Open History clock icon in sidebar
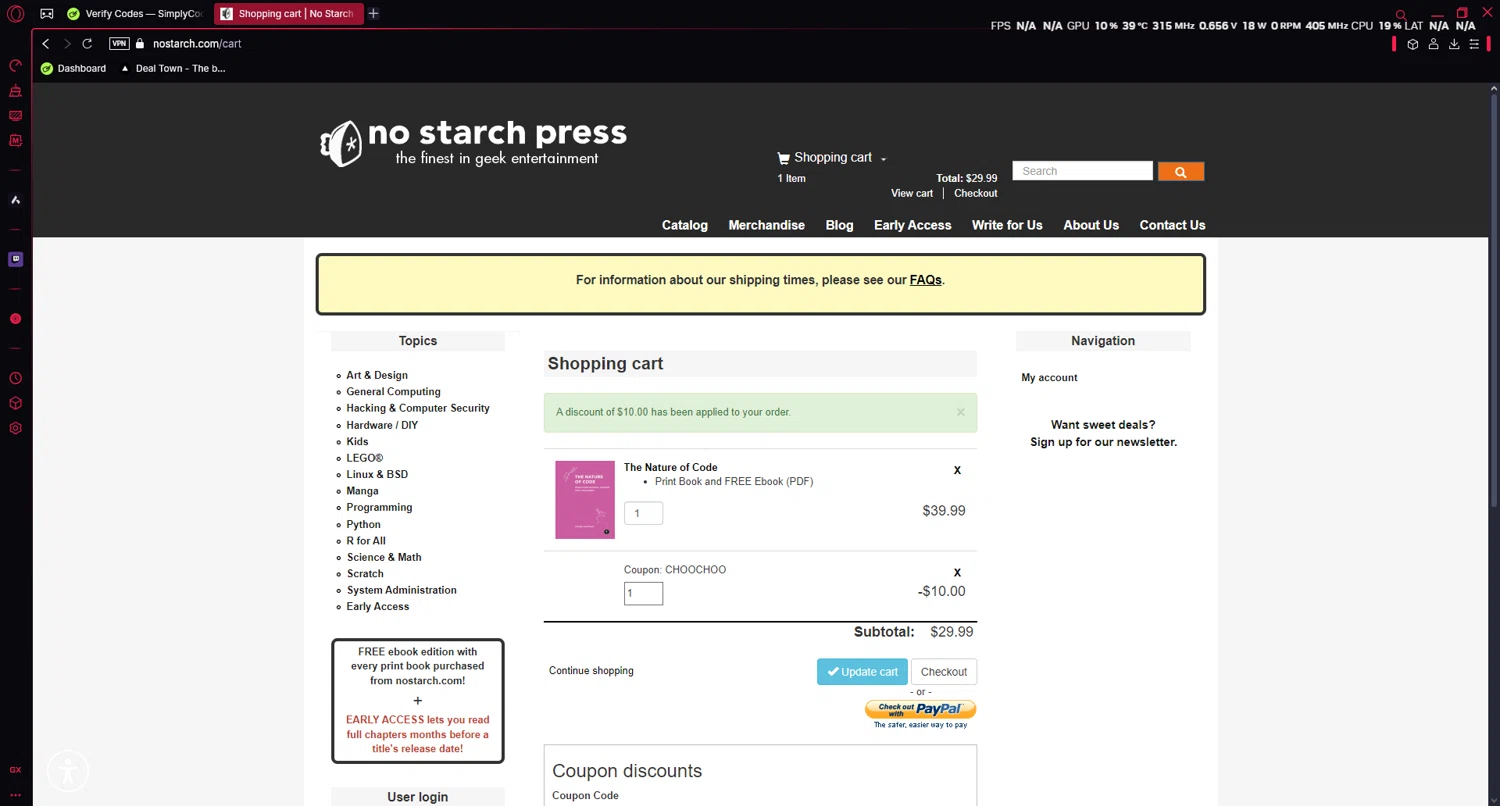Image resolution: width=1500 pixels, height=806 pixels. pos(15,378)
